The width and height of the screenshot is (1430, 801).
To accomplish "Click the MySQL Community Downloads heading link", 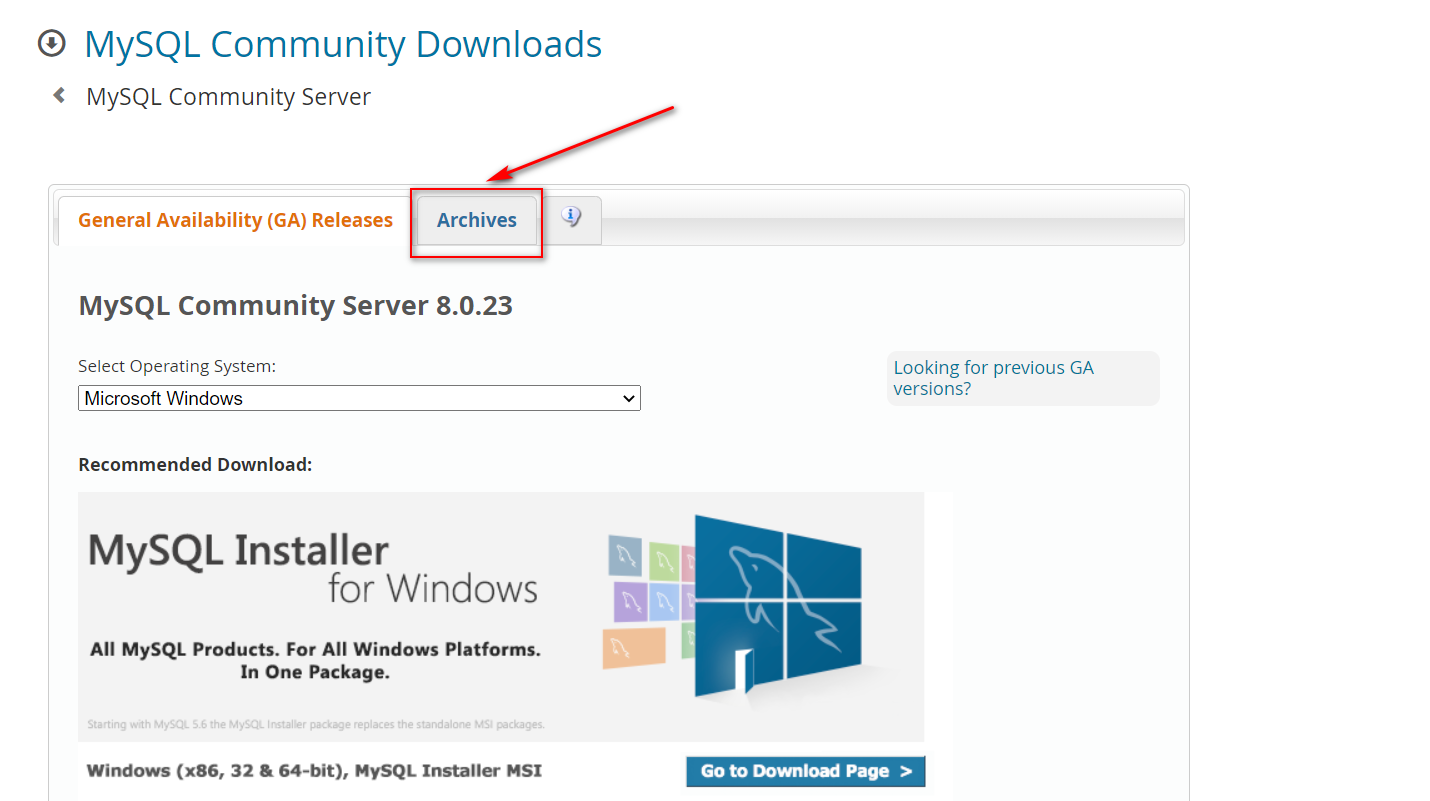I will click(343, 44).
